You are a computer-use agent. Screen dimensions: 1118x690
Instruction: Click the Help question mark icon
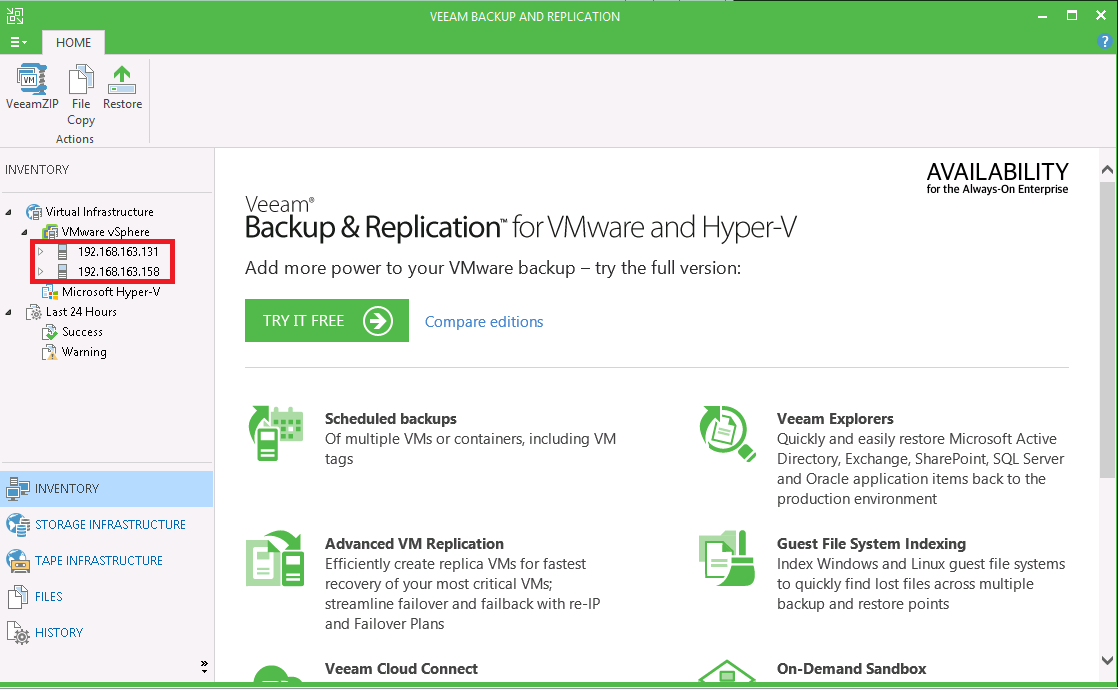(1104, 42)
